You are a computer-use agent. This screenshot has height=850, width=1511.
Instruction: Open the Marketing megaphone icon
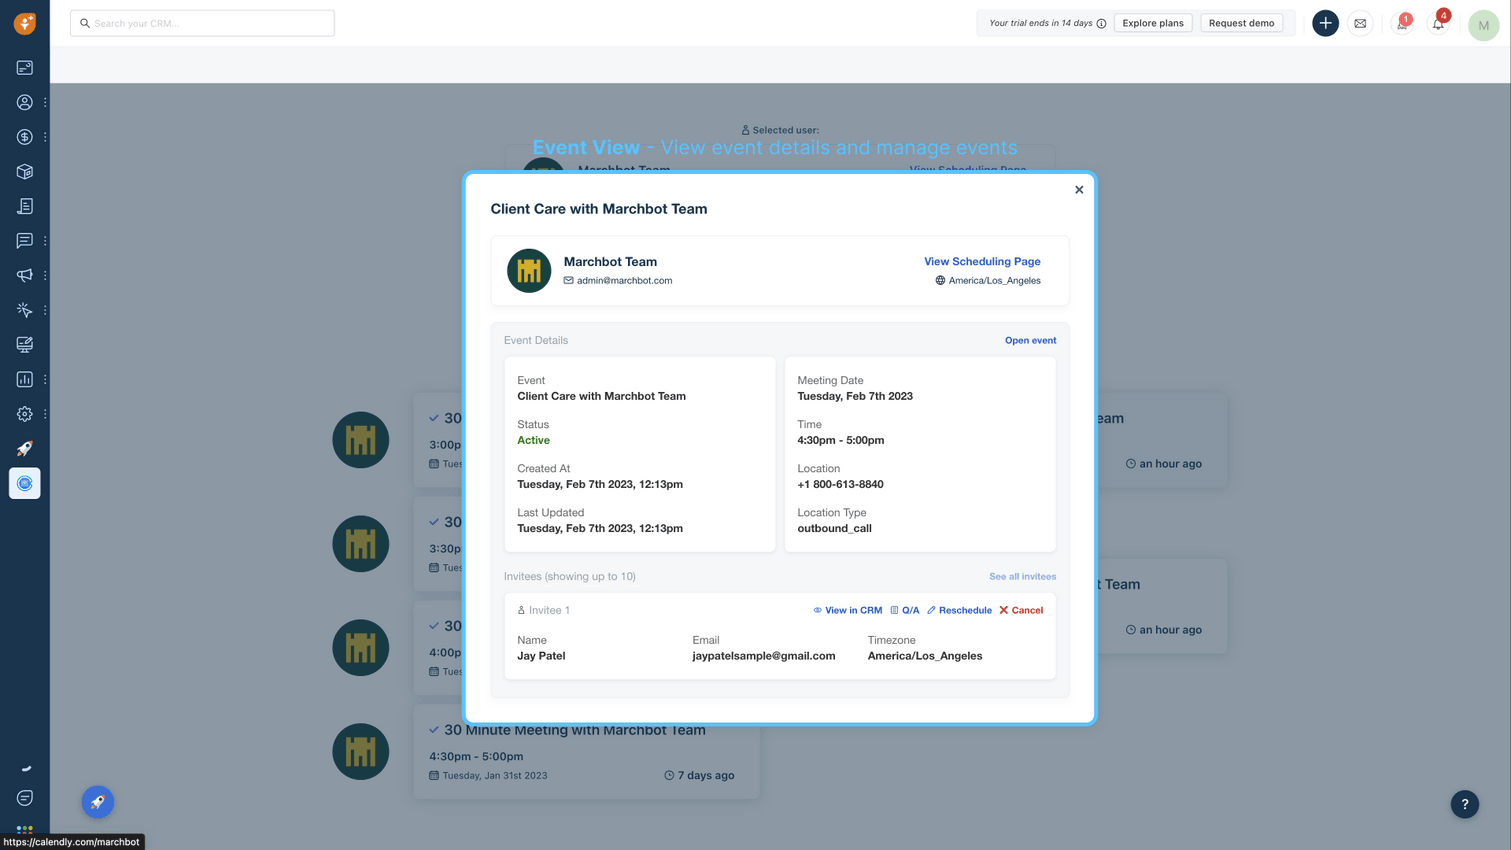[x=24, y=274]
